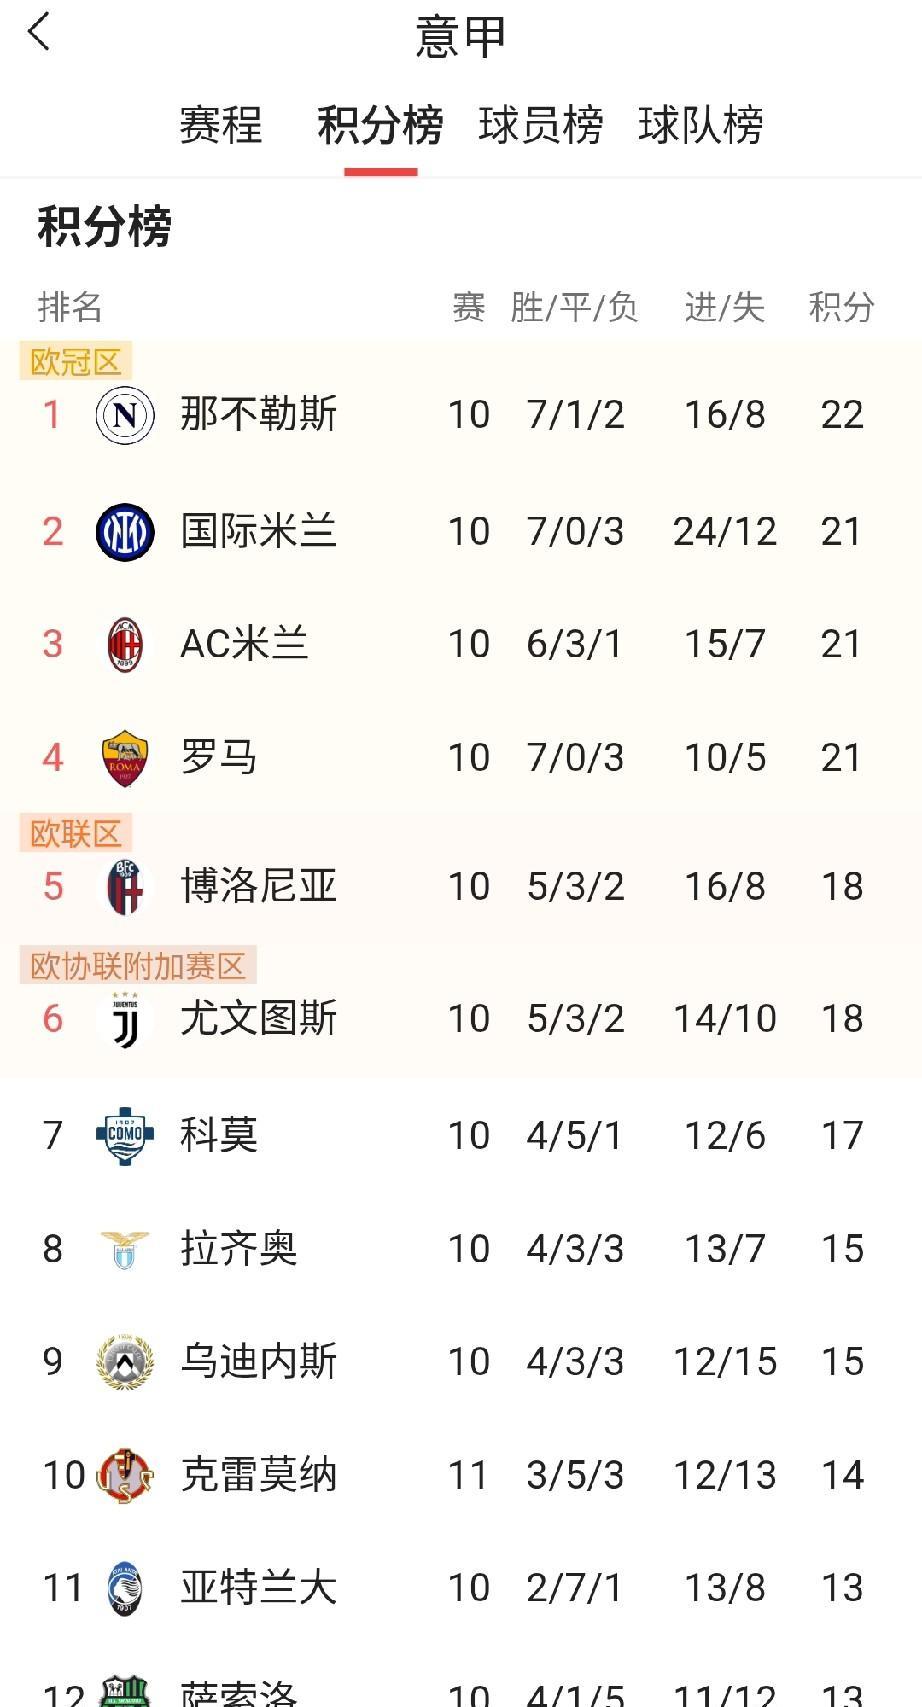Viewport: 922px width, 1707px height.
Task: Open the 球队榜 team rankings tab
Action: point(700,126)
